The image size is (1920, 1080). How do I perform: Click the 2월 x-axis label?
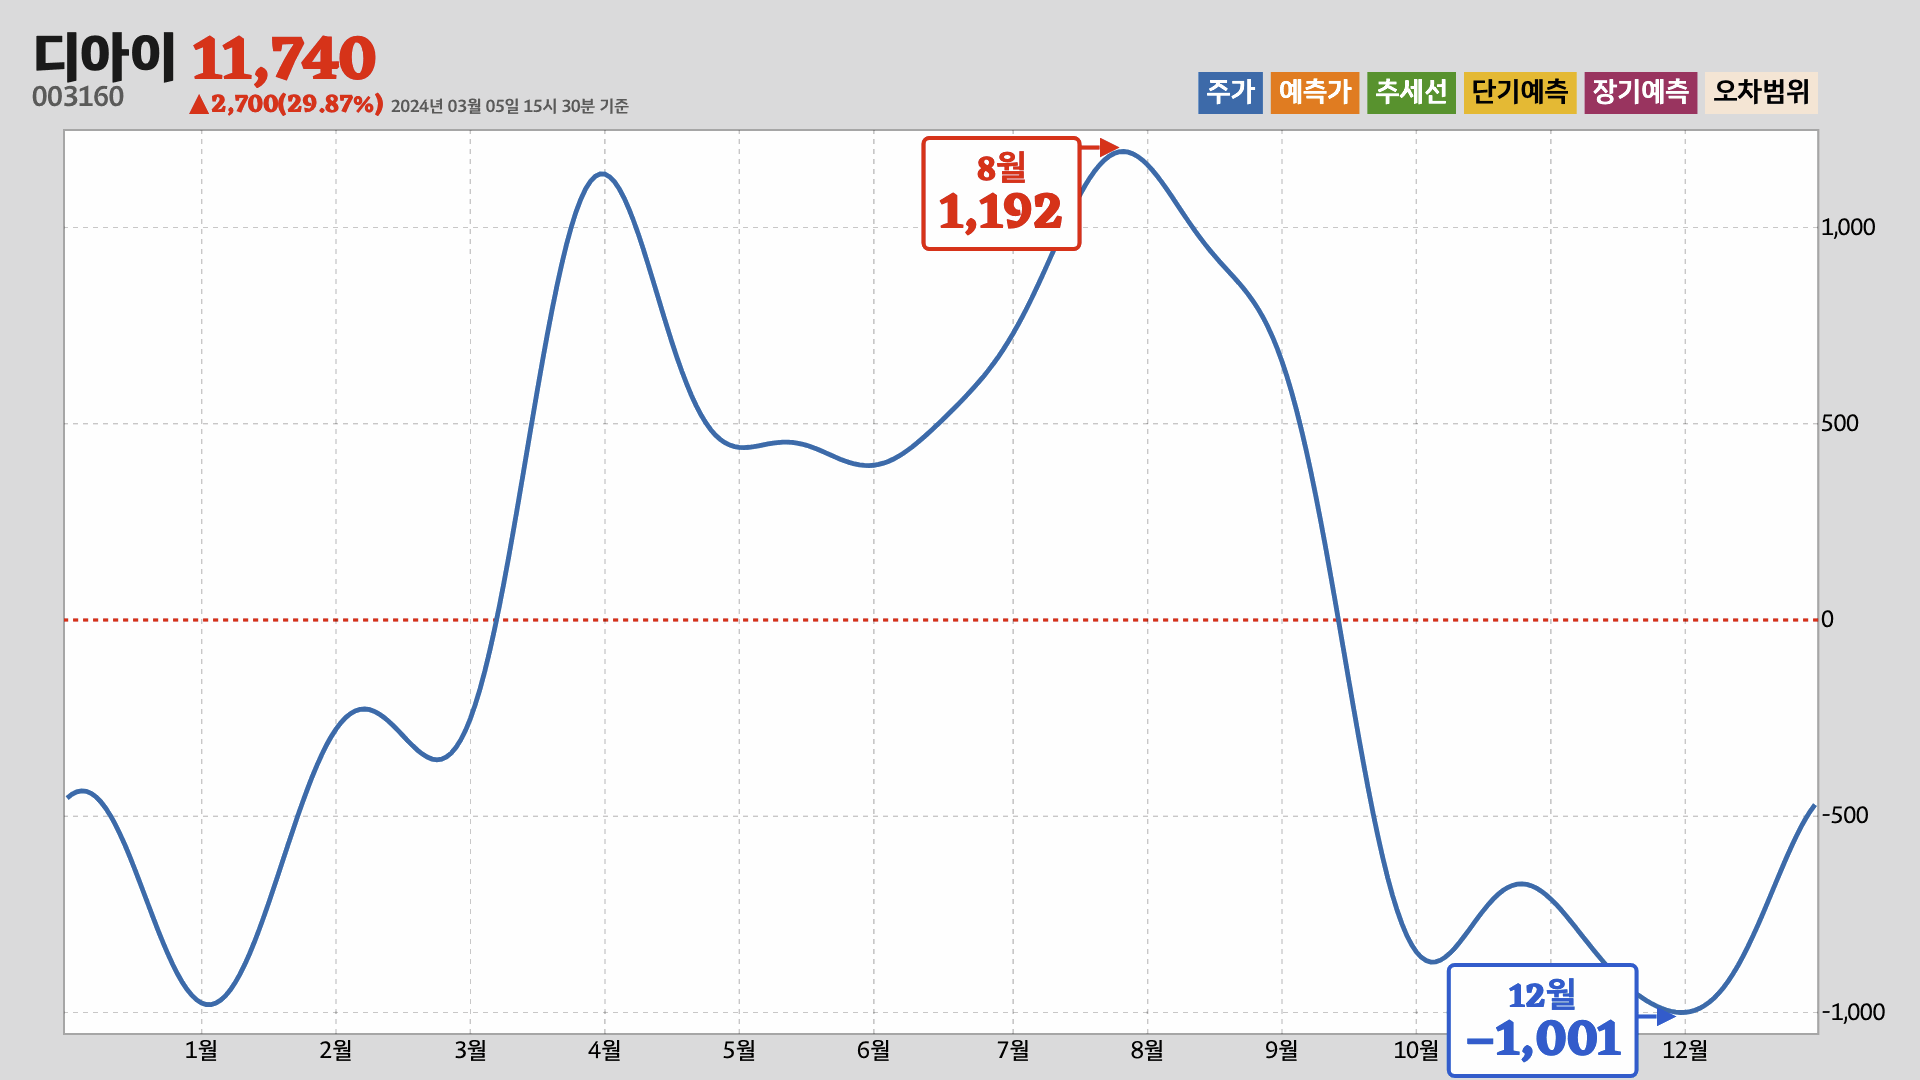tap(335, 1050)
